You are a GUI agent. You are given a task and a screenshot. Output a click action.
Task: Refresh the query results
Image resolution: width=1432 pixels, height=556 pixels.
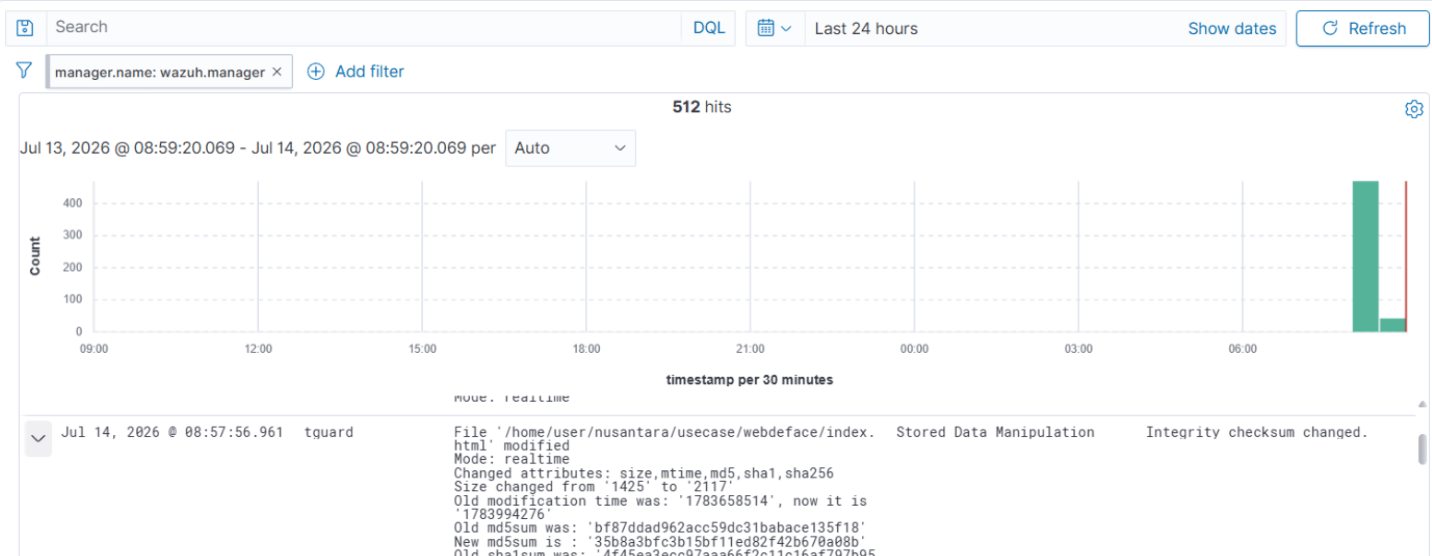pos(1364,28)
